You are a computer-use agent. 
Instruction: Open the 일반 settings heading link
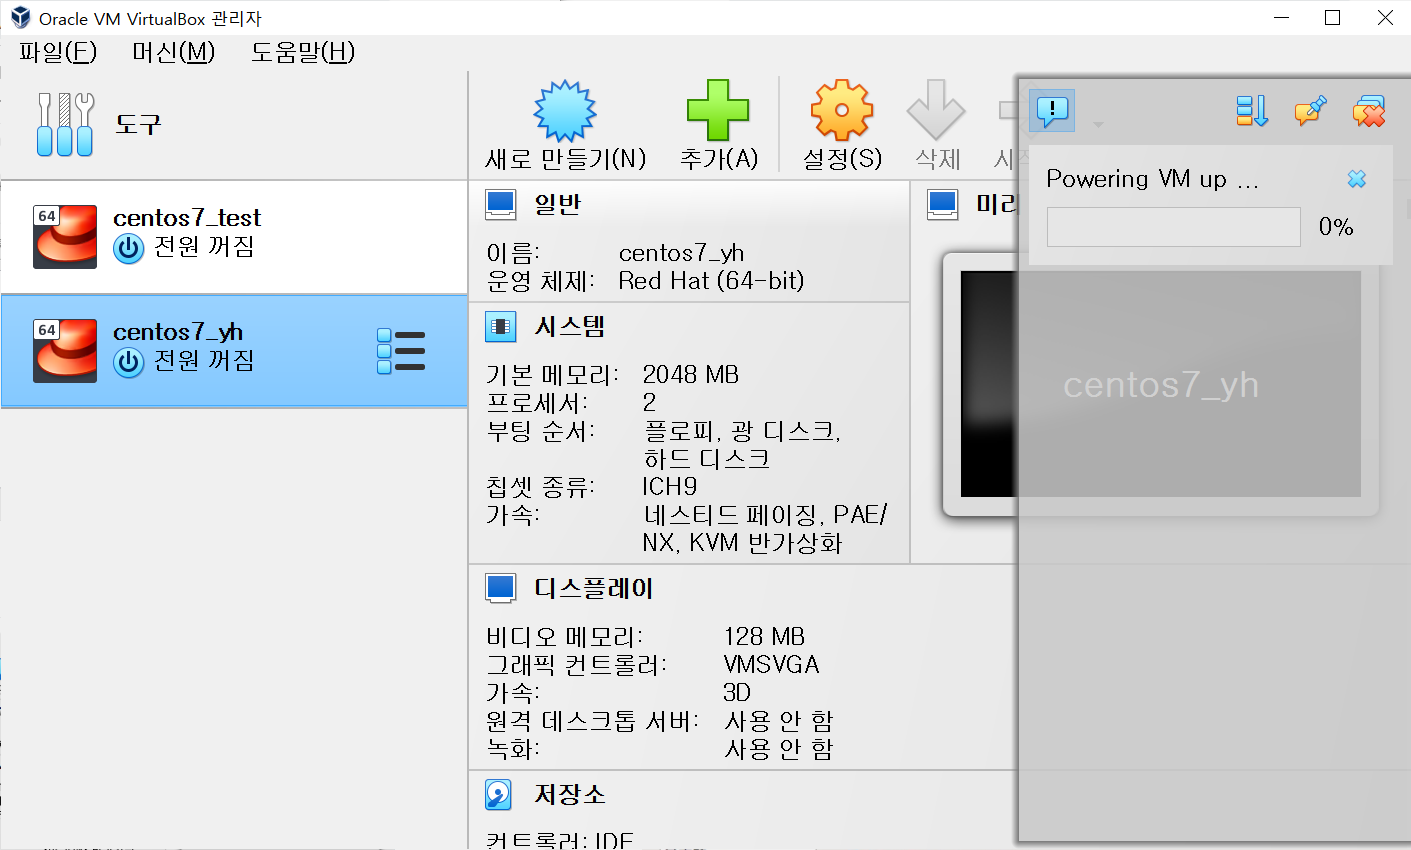tap(558, 204)
